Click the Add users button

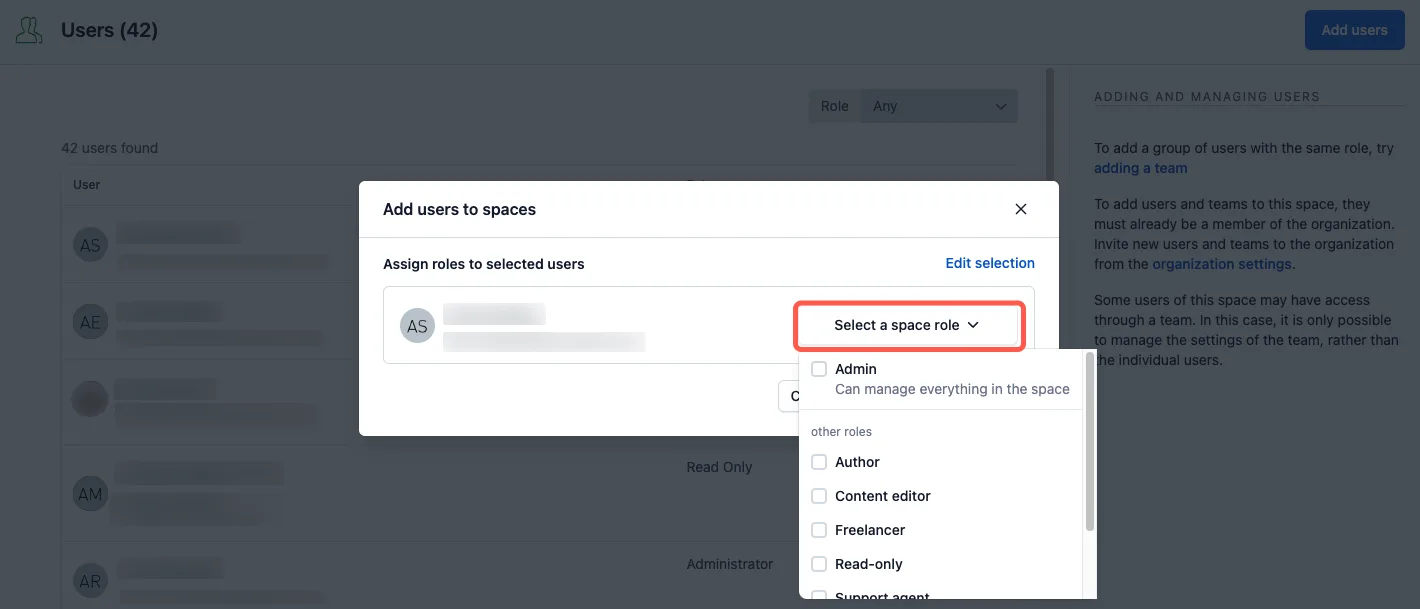coord(1354,30)
